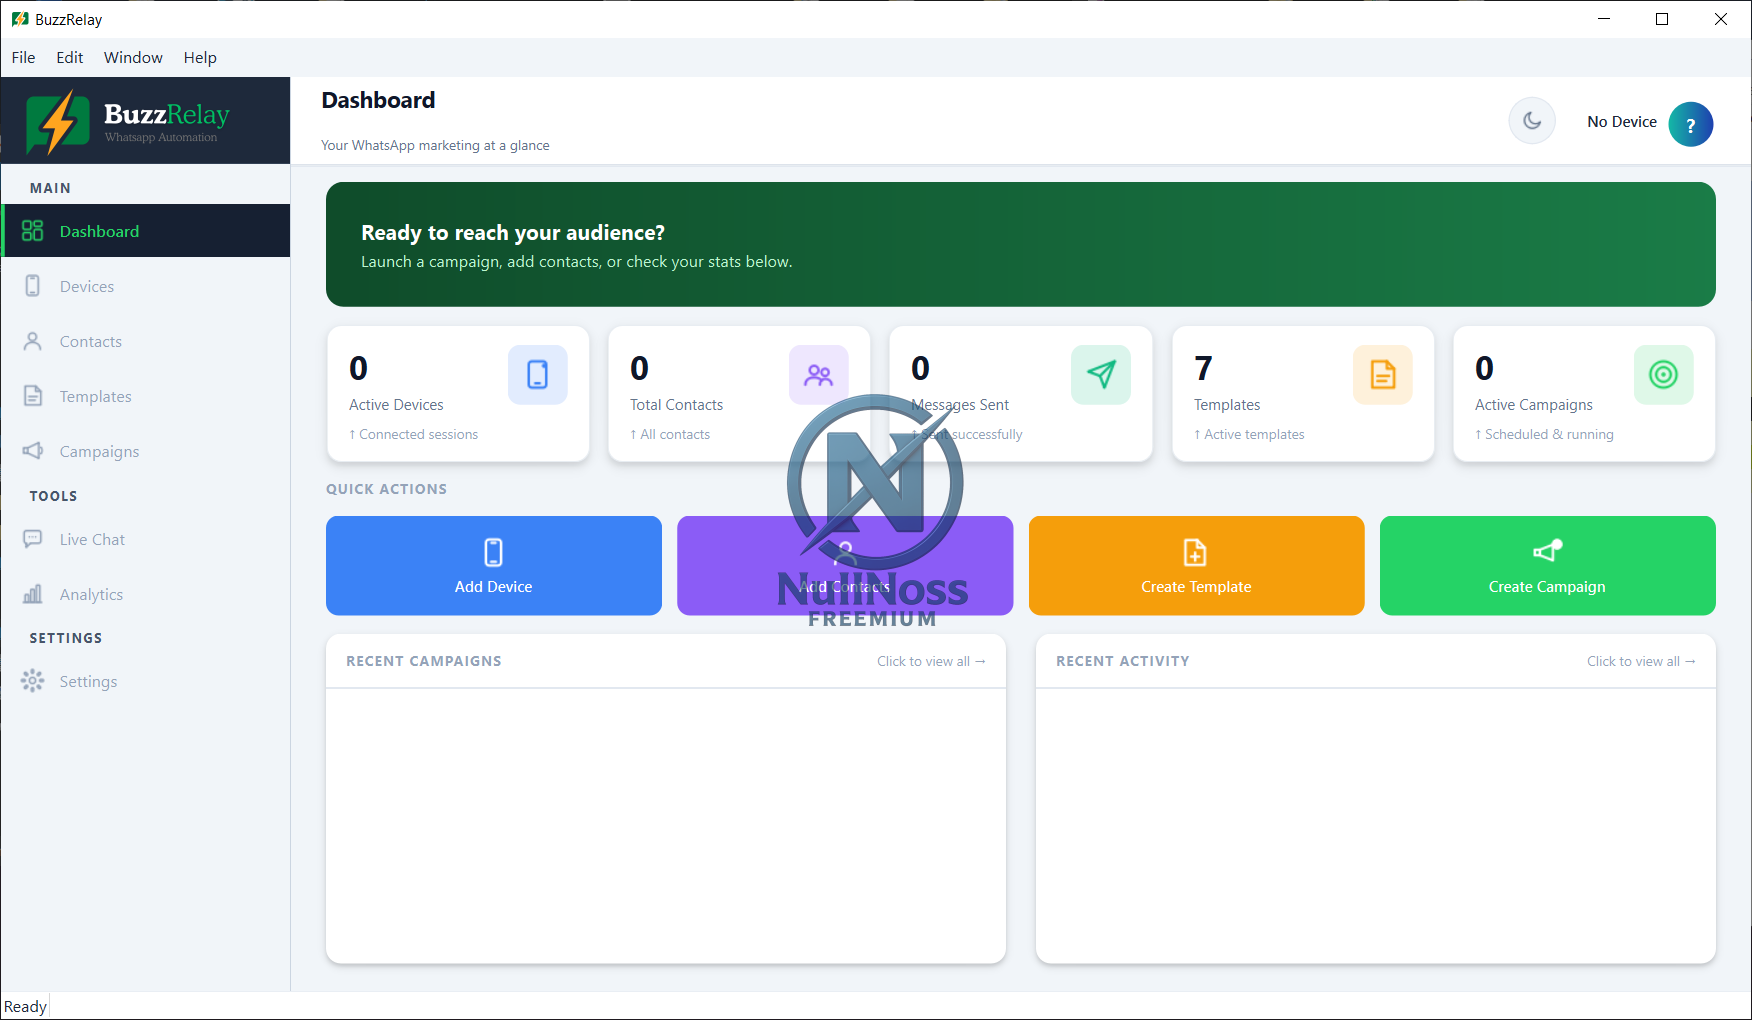Screen dimensions: 1752x1020
Task: View all recent activity link
Action: tap(1641, 661)
